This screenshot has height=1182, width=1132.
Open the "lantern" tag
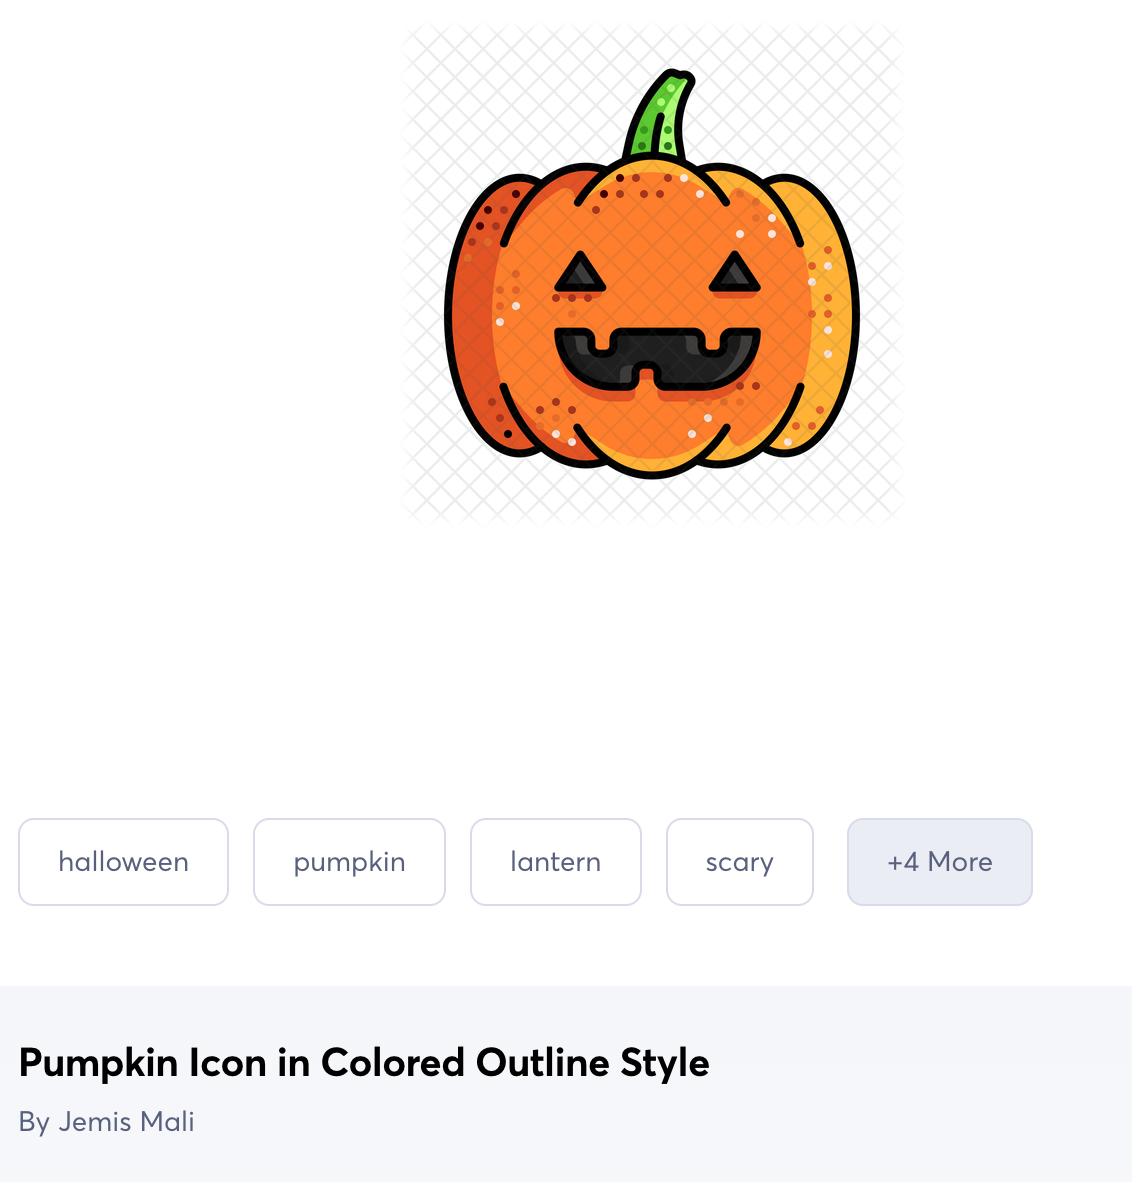click(x=555, y=862)
